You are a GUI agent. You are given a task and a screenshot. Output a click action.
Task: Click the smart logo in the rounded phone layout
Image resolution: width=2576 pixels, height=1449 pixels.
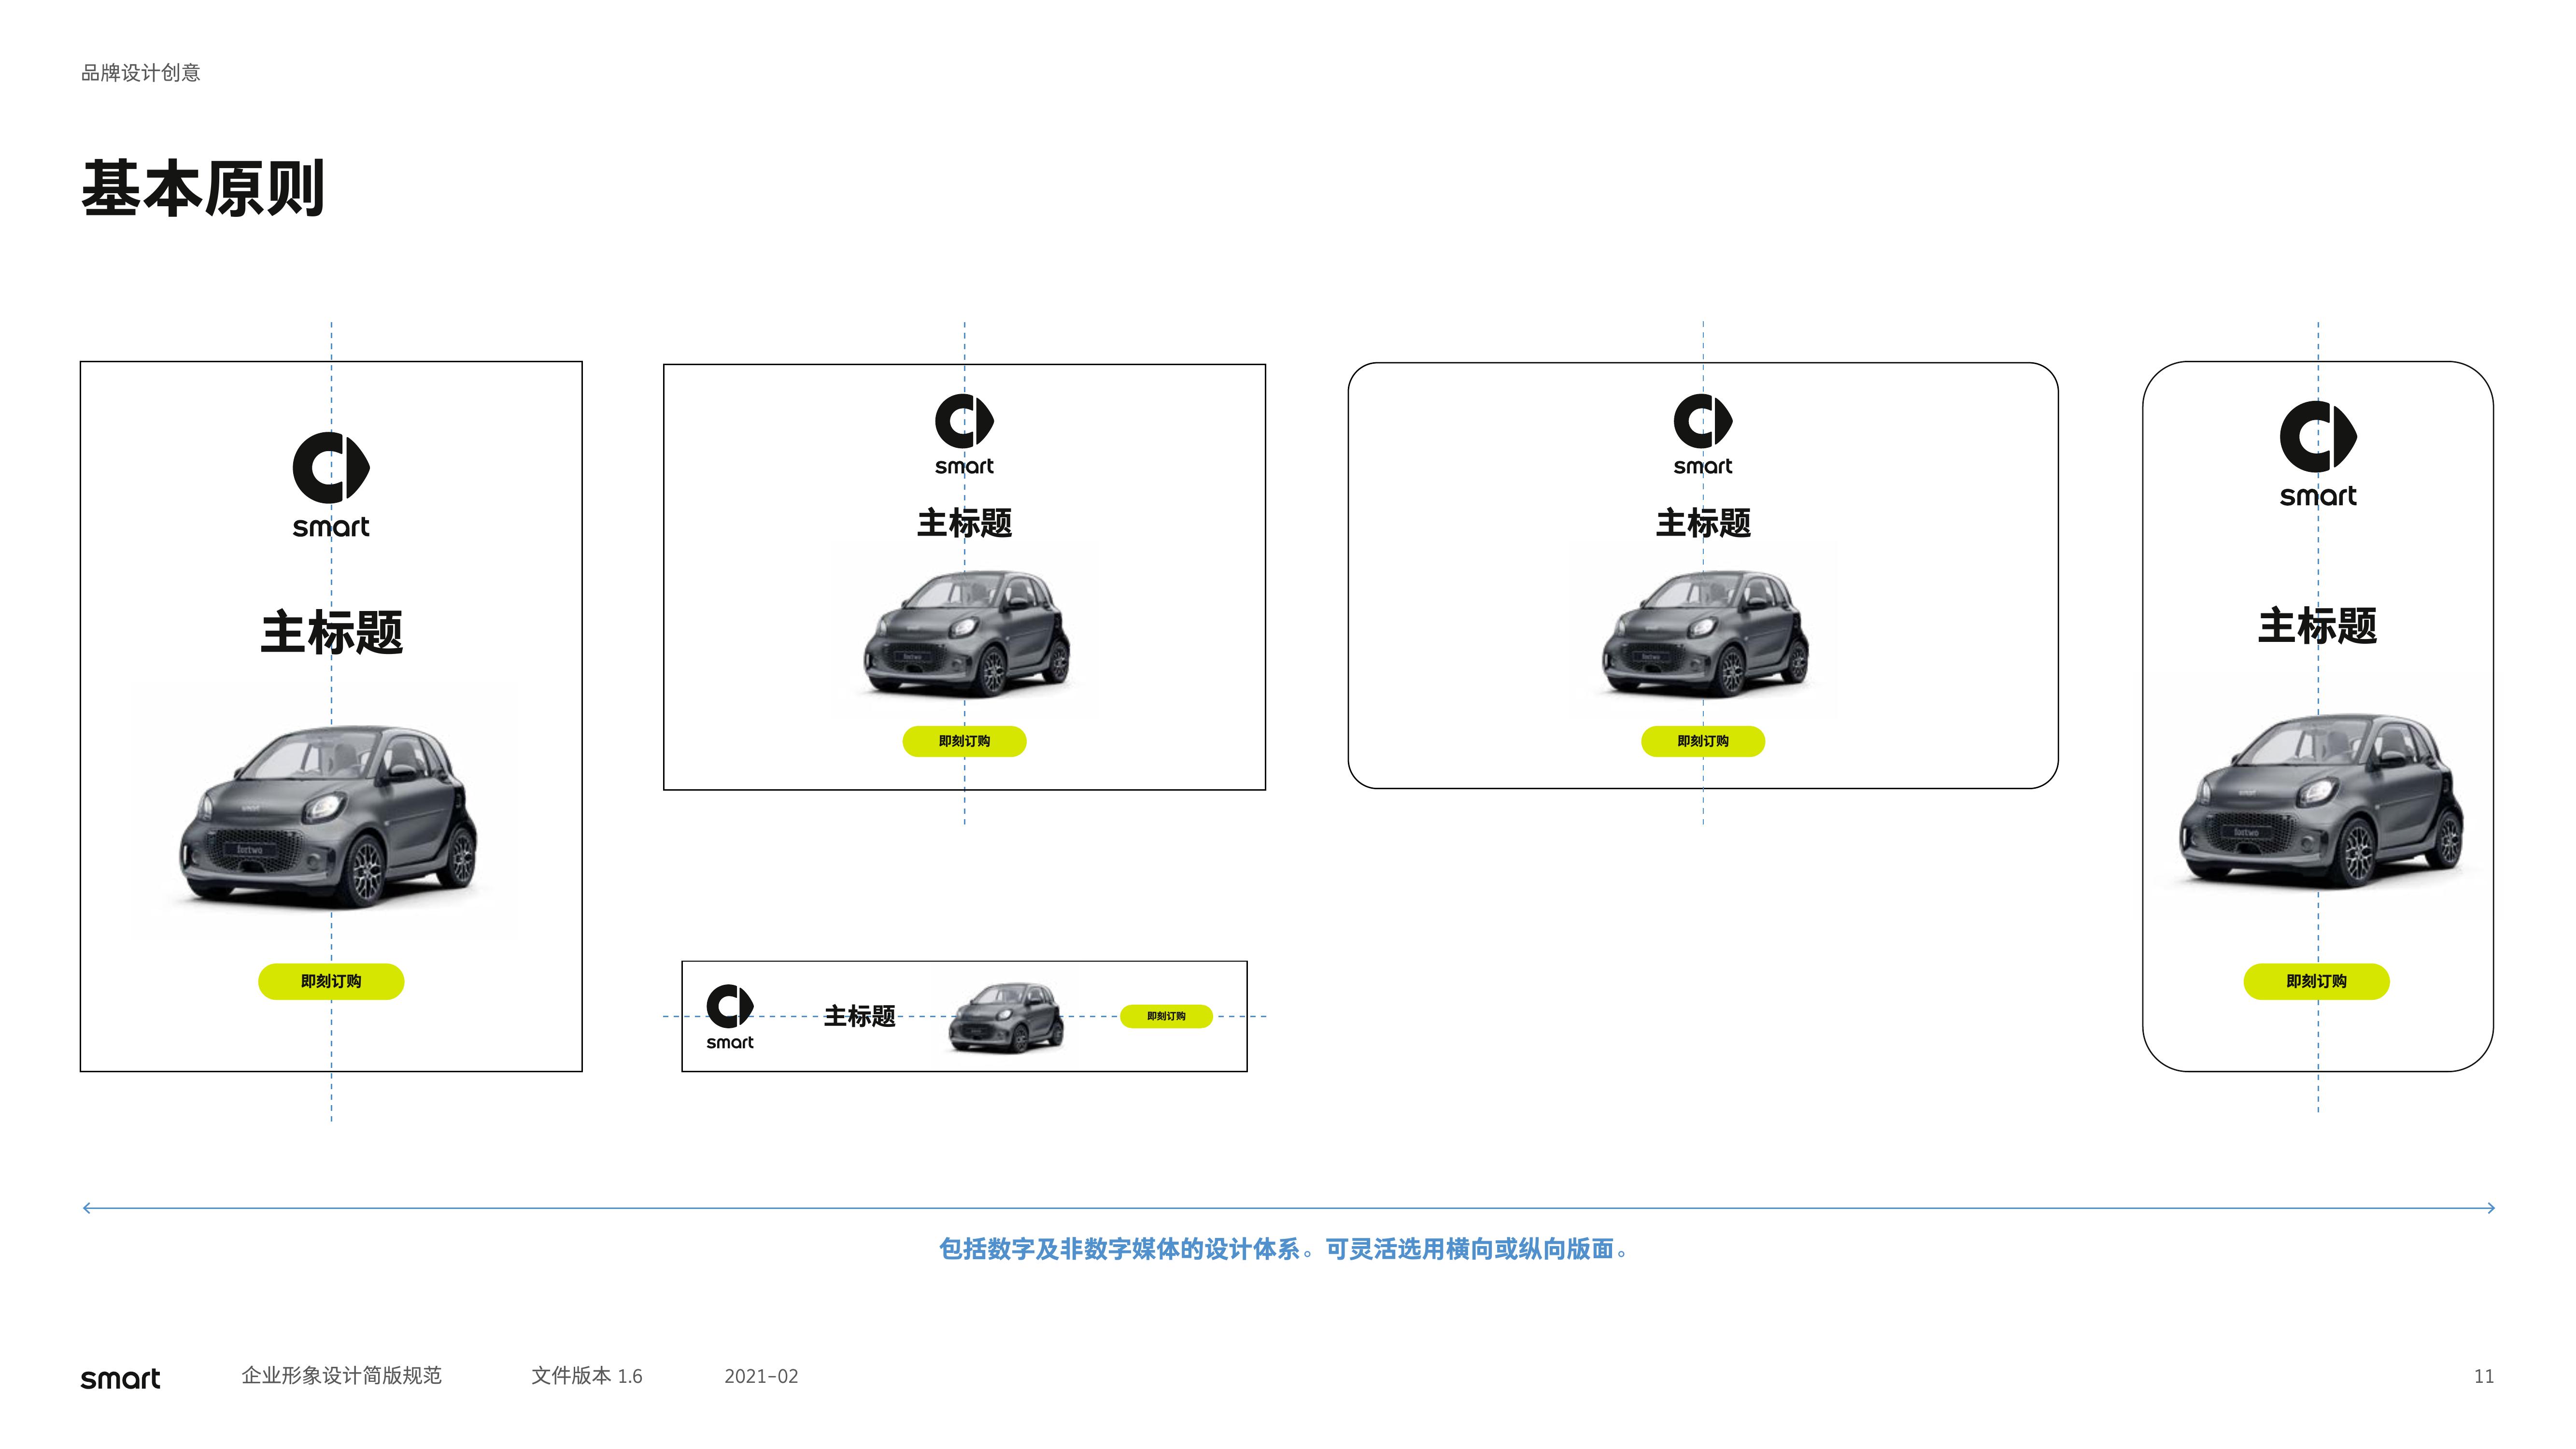pyautogui.click(x=2318, y=454)
